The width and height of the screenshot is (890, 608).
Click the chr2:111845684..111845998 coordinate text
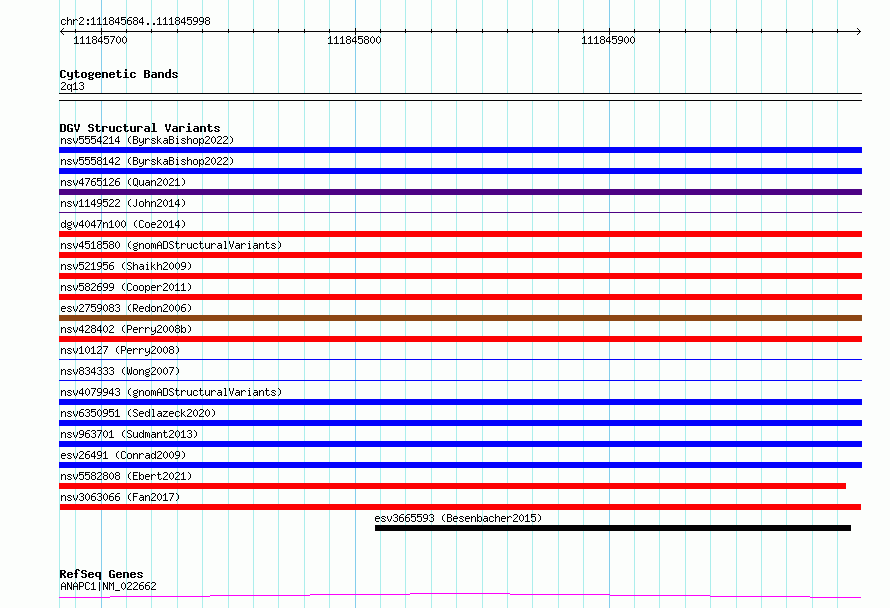(135, 21)
